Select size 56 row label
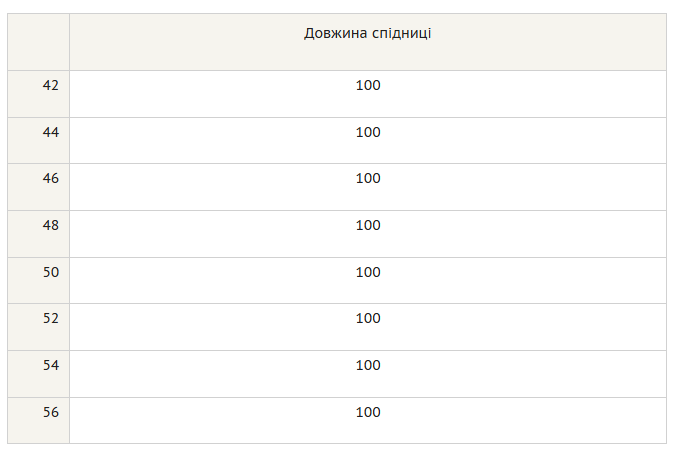The height and width of the screenshot is (455, 680). [50, 412]
